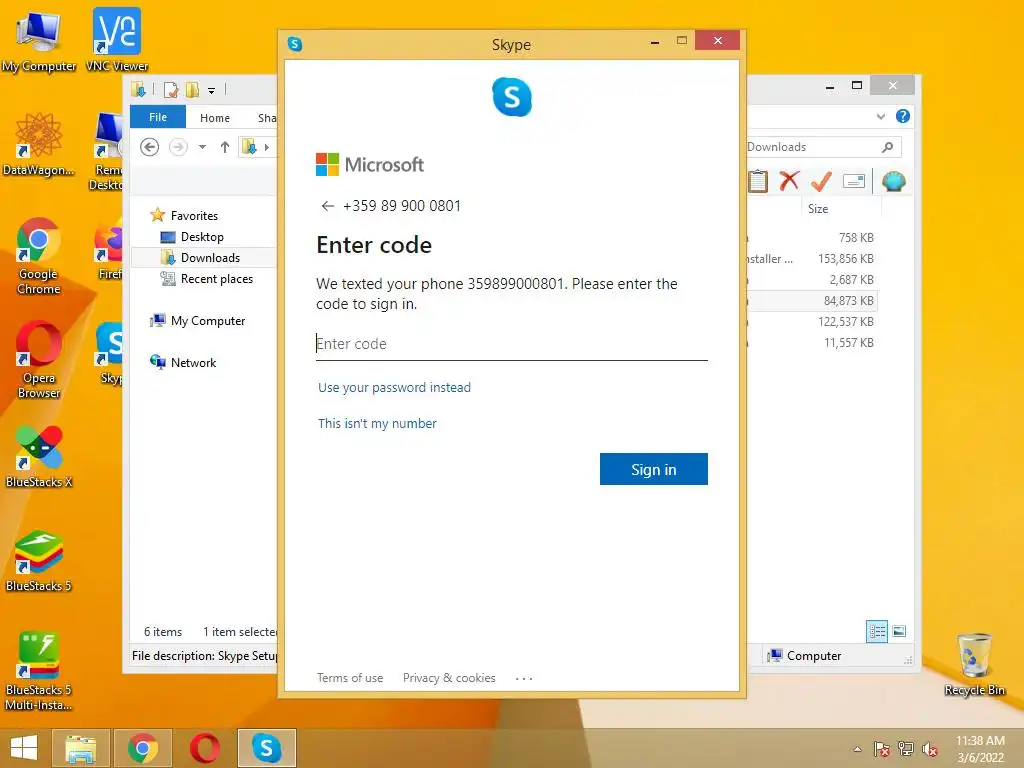Open BlueStacks 5 desktop shortcut

(39, 561)
